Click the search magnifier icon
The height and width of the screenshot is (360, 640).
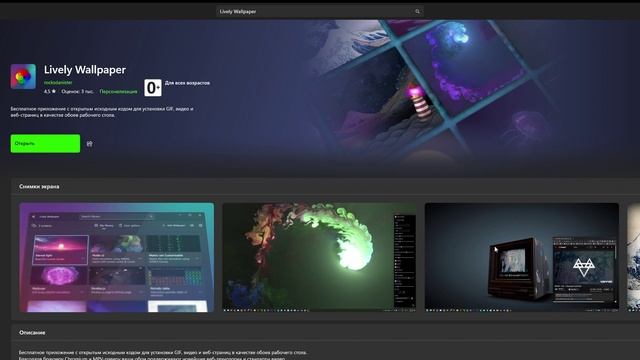[x=417, y=11]
